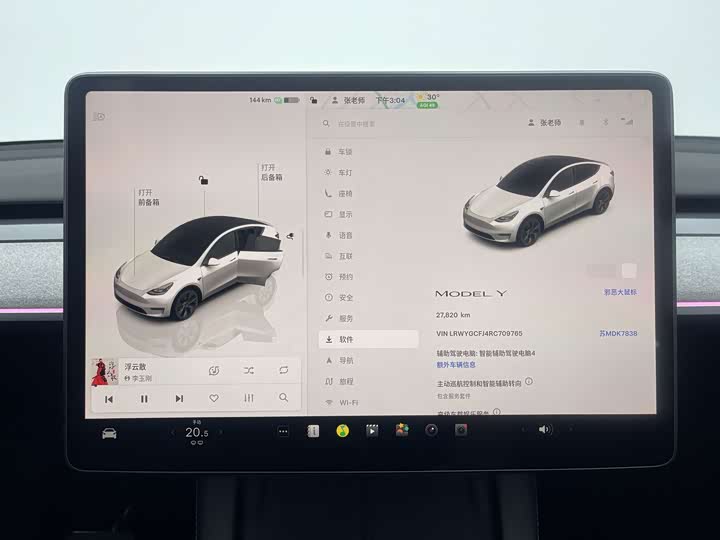
Task: Open the all-apps three-dot launcher
Action: tap(283, 431)
